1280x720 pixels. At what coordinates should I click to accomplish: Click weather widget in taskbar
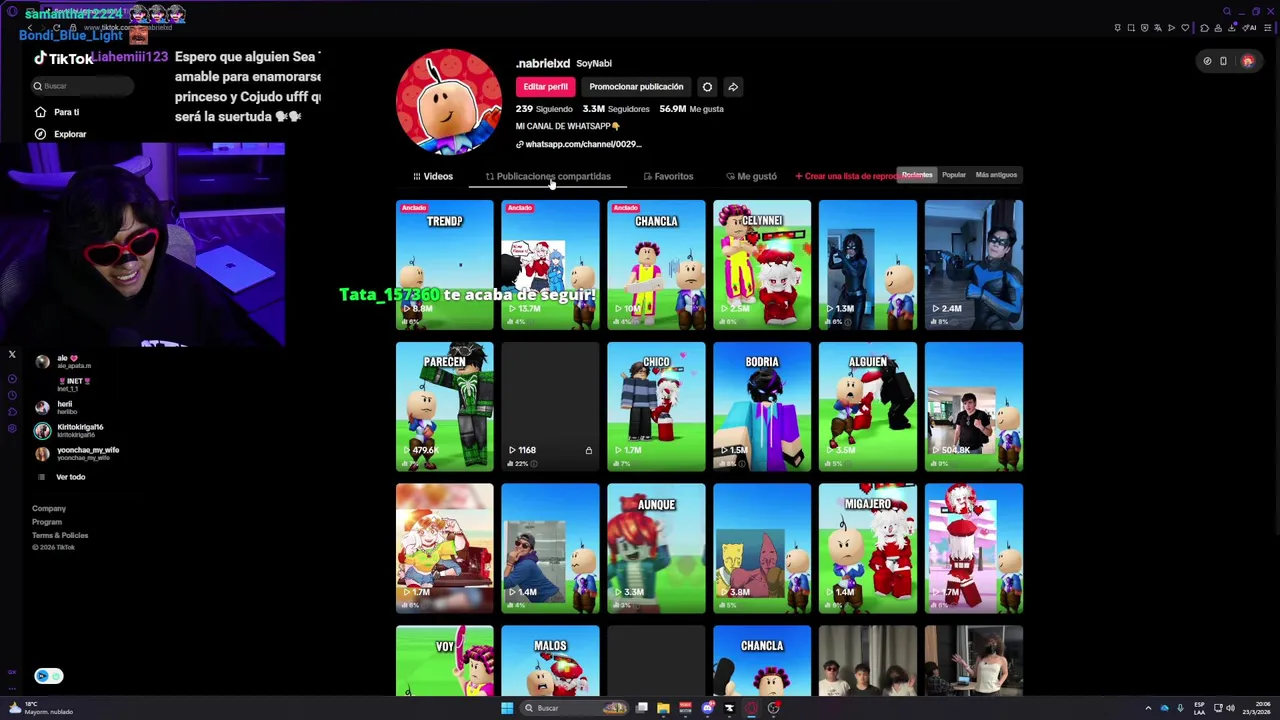[x=40, y=708]
